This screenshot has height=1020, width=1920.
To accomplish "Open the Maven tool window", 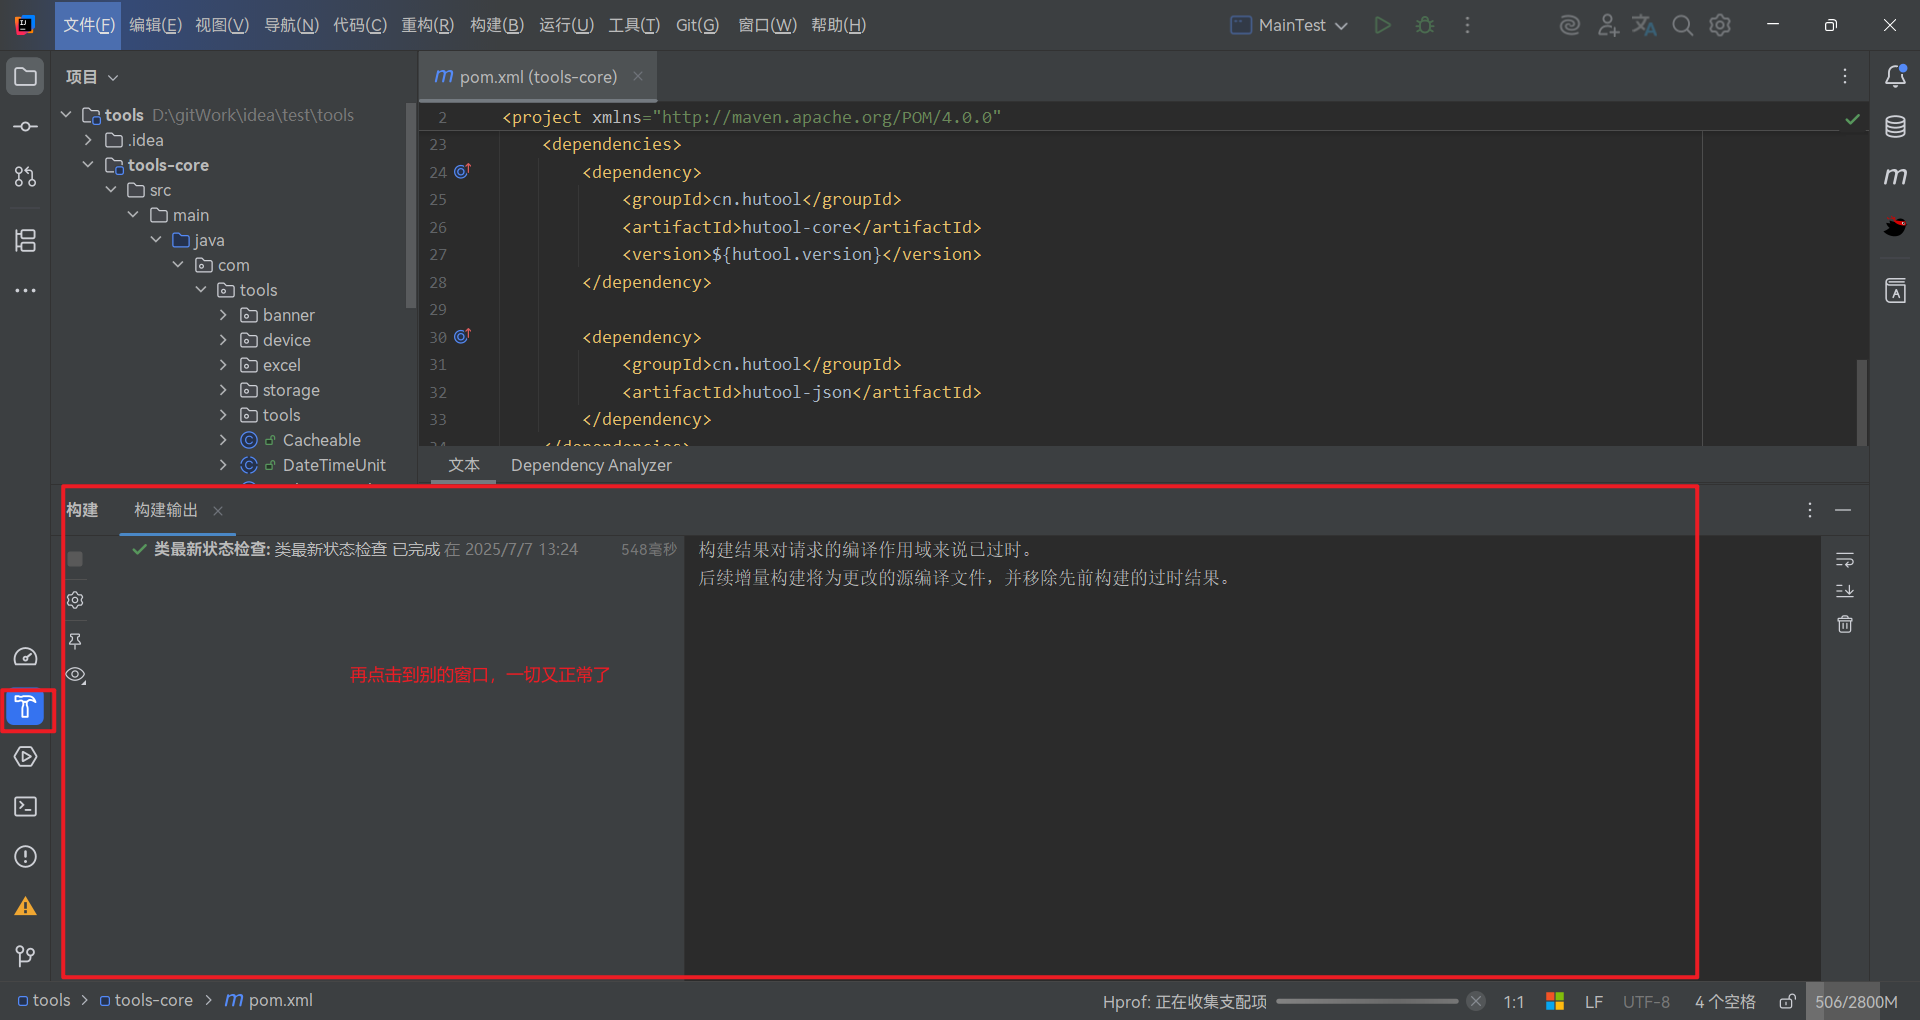I will click(1895, 177).
